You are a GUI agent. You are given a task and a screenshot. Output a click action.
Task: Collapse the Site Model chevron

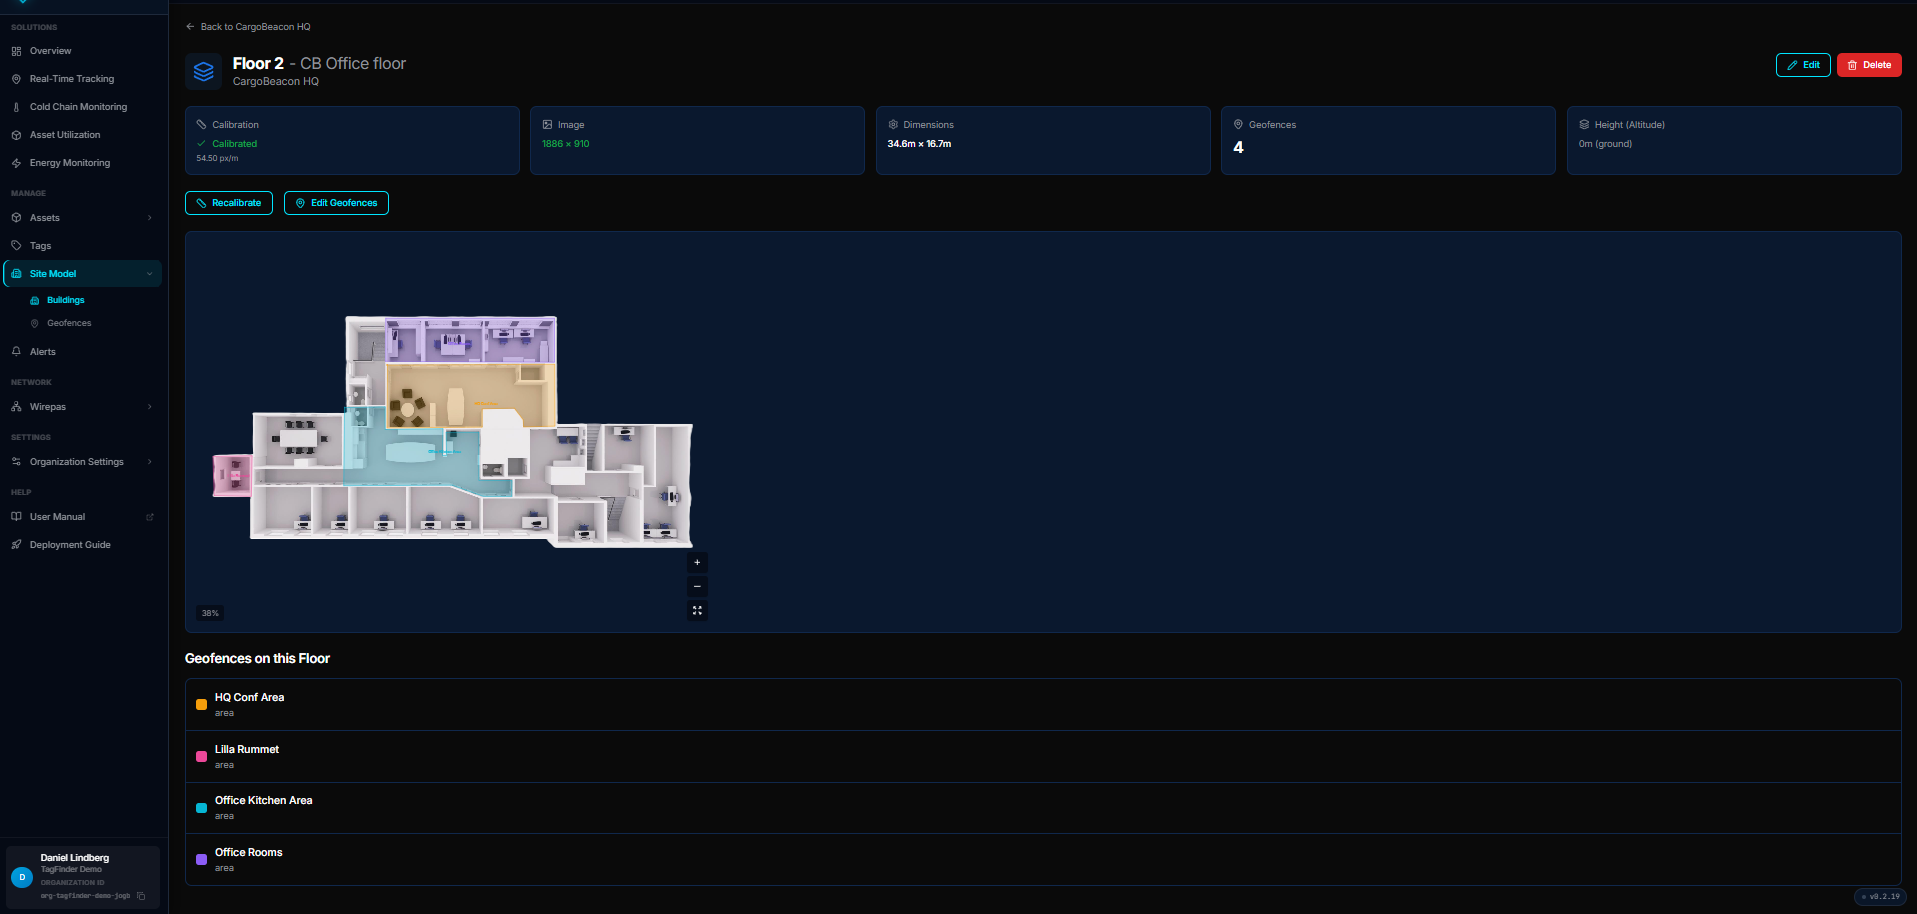click(150, 274)
